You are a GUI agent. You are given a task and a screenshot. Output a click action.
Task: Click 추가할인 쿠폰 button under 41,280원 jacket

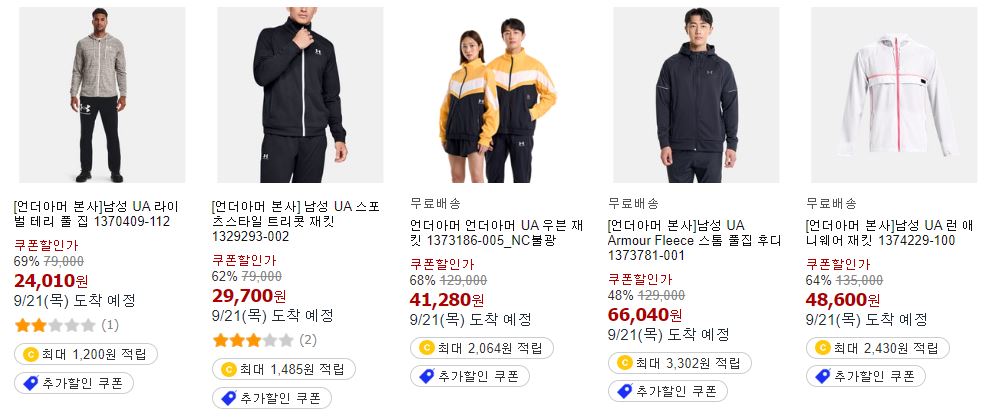pos(469,376)
